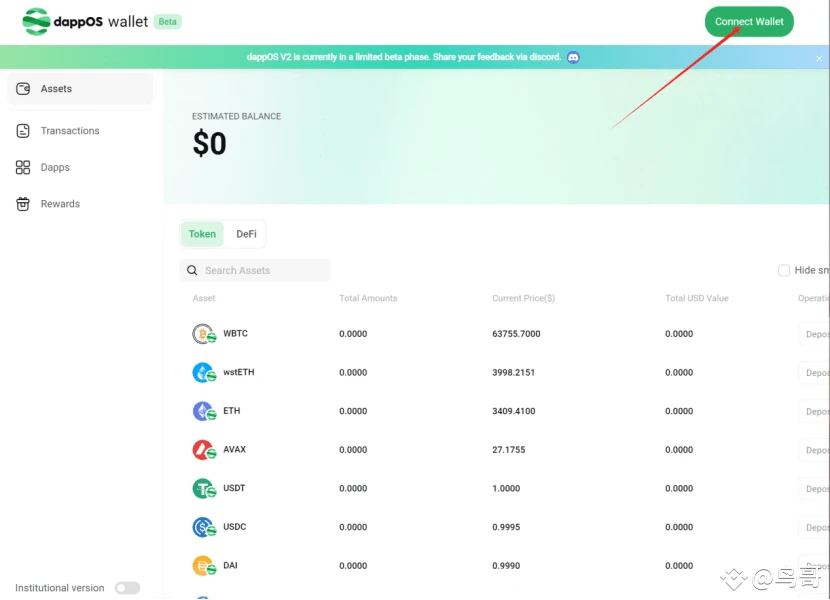Screen dimensions: 830x600
Task: Open the Assets menu item
Action: click(80, 88)
